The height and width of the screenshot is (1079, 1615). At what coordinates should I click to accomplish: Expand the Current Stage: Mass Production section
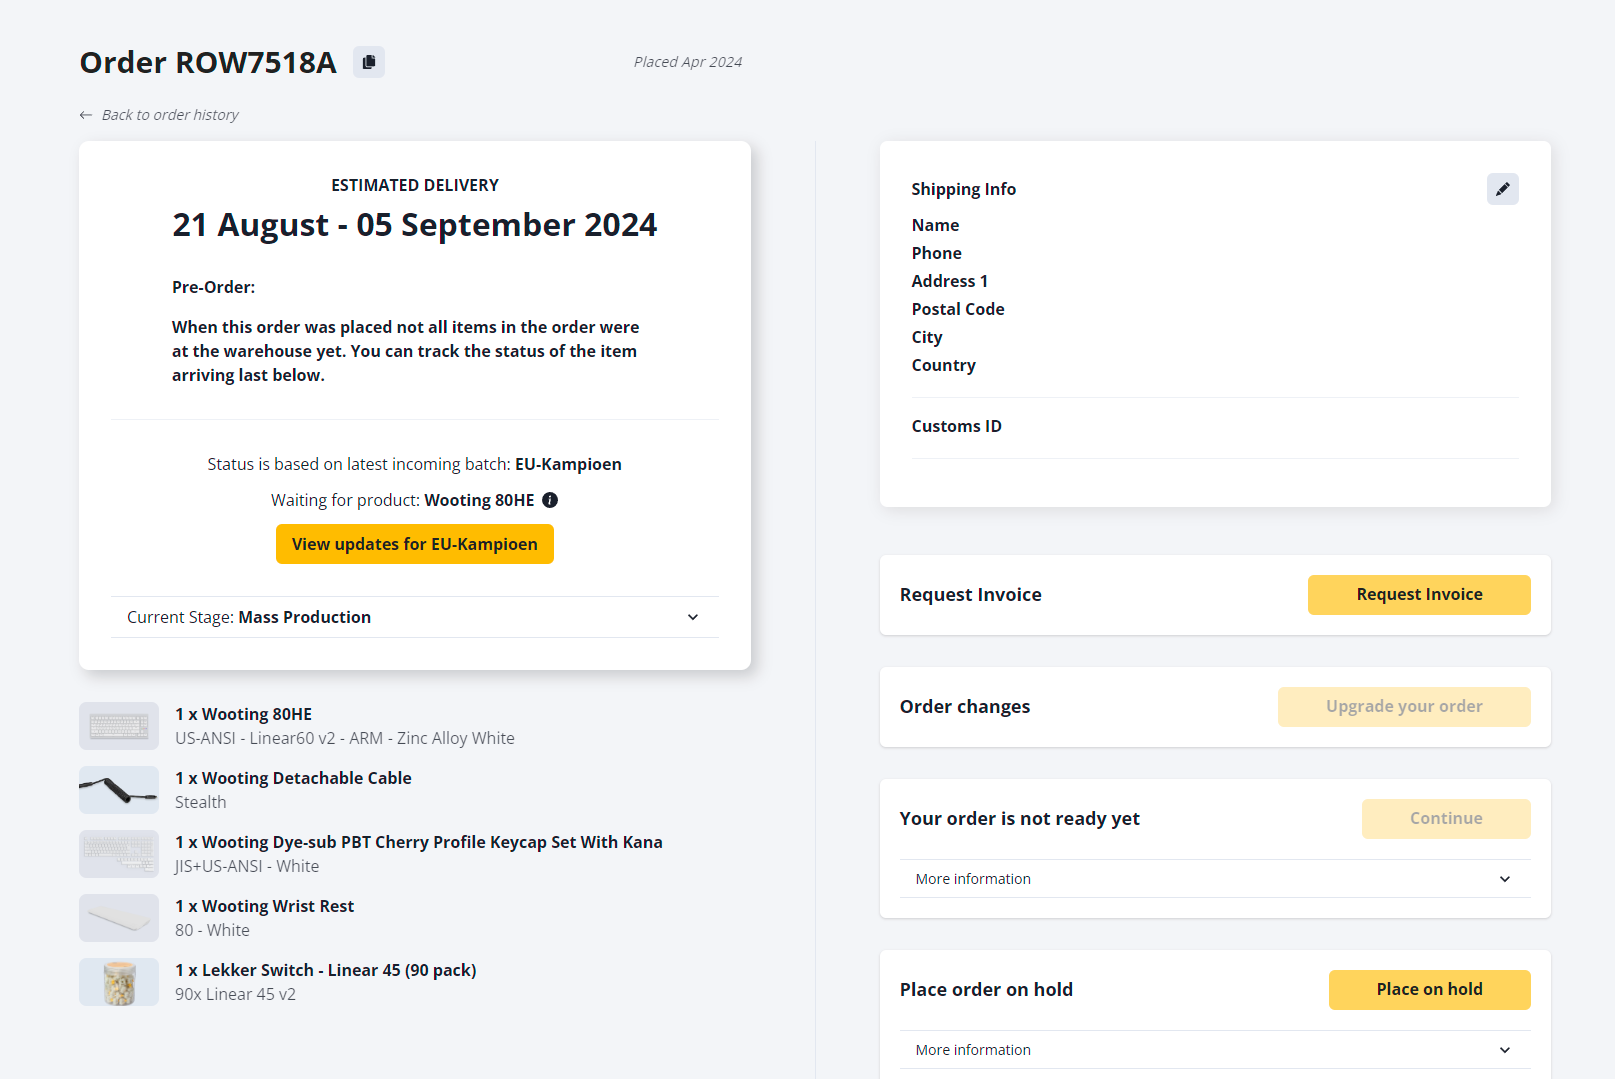[x=414, y=617]
